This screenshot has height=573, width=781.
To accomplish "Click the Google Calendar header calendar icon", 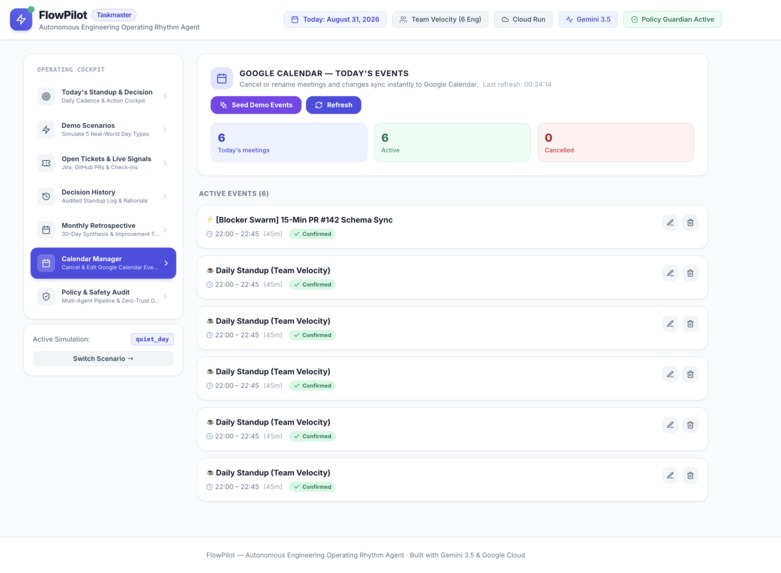I will [222, 78].
